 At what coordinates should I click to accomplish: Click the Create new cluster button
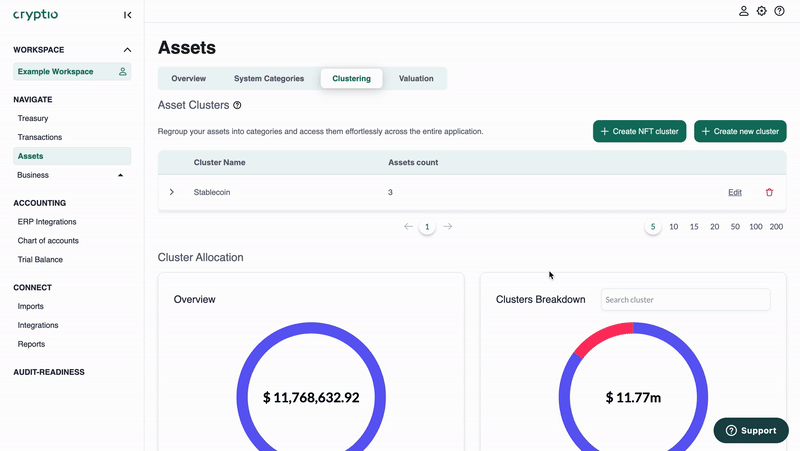pyautogui.click(x=740, y=131)
